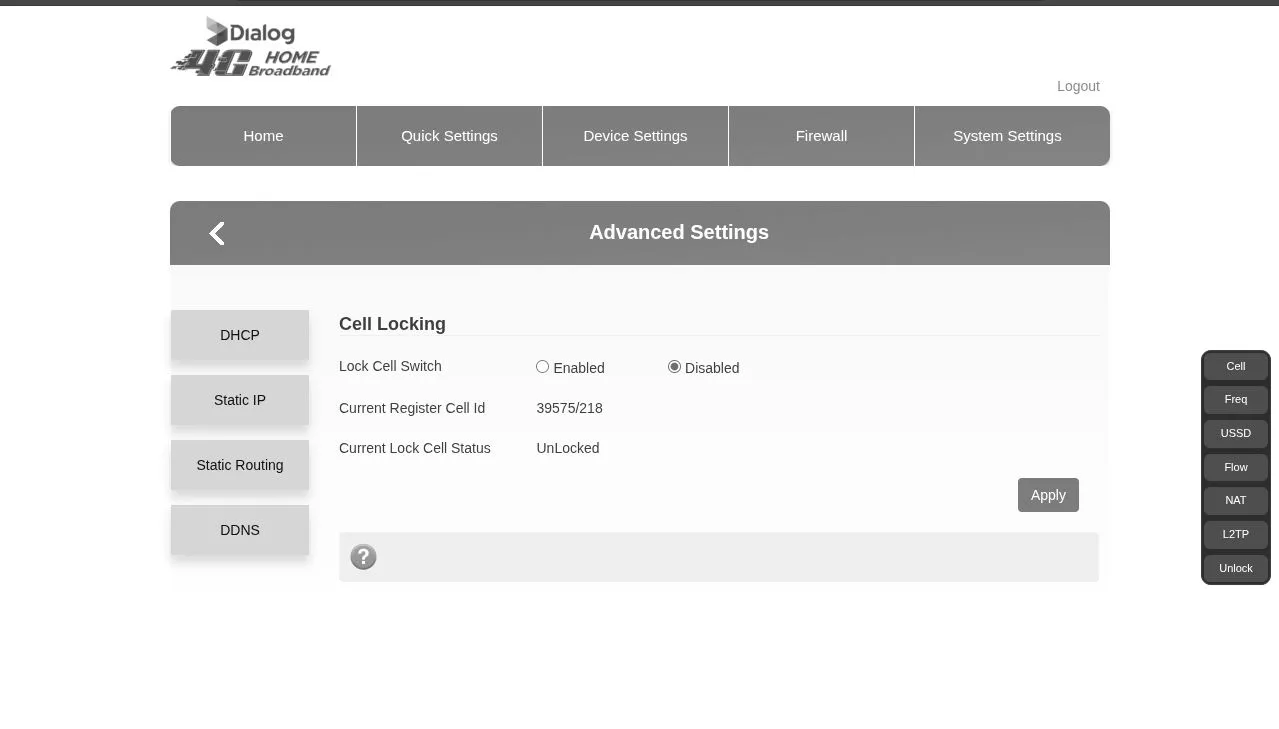This screenshot has width=1279, height=729.
Task: Open the L2TP shortcut button
Action: [1236, 535]
